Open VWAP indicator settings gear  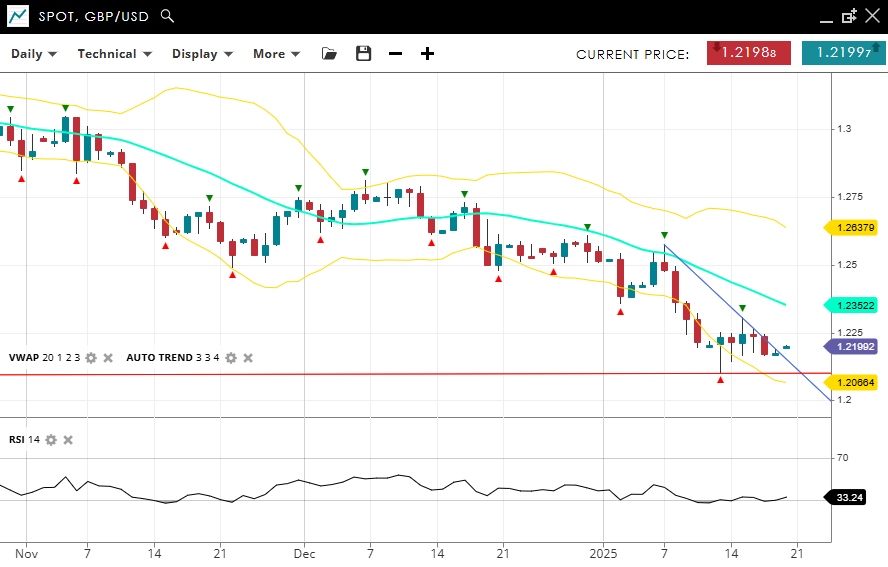[x=91, y=358]
